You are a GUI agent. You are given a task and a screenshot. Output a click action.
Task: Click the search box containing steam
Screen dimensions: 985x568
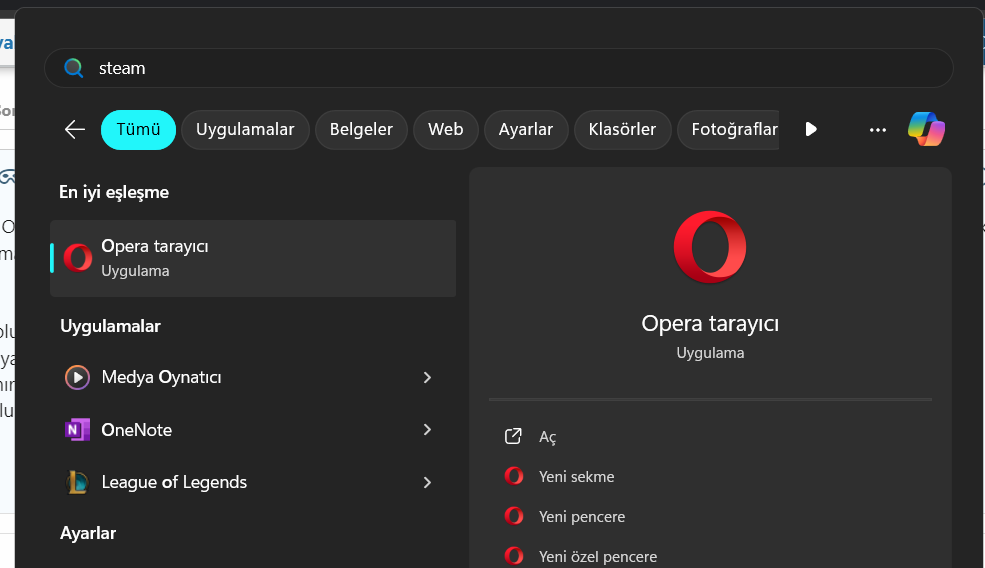pos(500,68)
